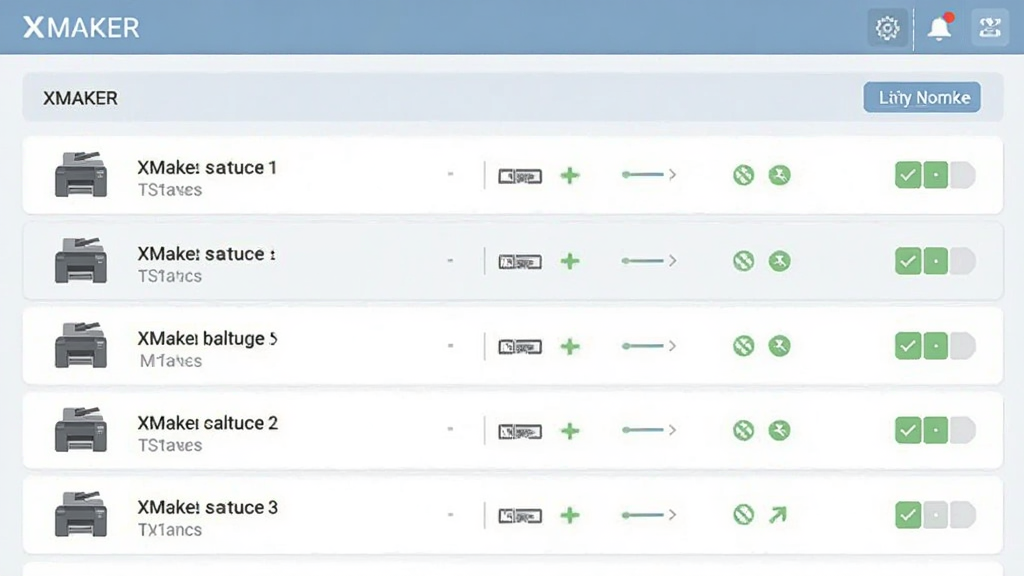The height and width of the screenshot is (576, 1024).
Task: Click striped circle icon in baltuge 5 row
Action: click(x=743, y=345)
